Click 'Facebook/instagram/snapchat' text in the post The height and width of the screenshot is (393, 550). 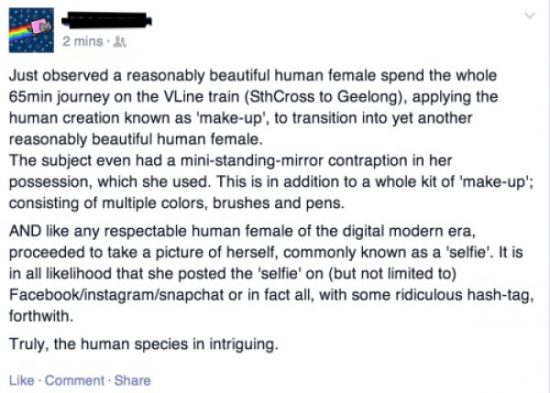coord(116,295)
